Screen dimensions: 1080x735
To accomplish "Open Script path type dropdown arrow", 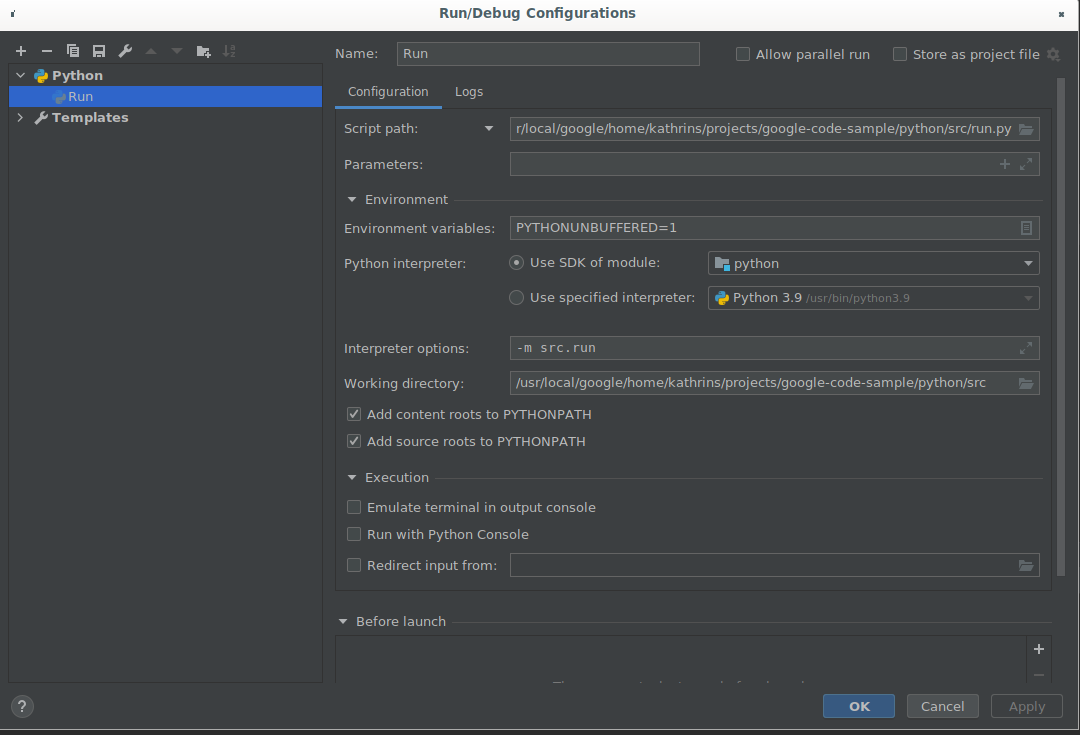I will (489, 129).
